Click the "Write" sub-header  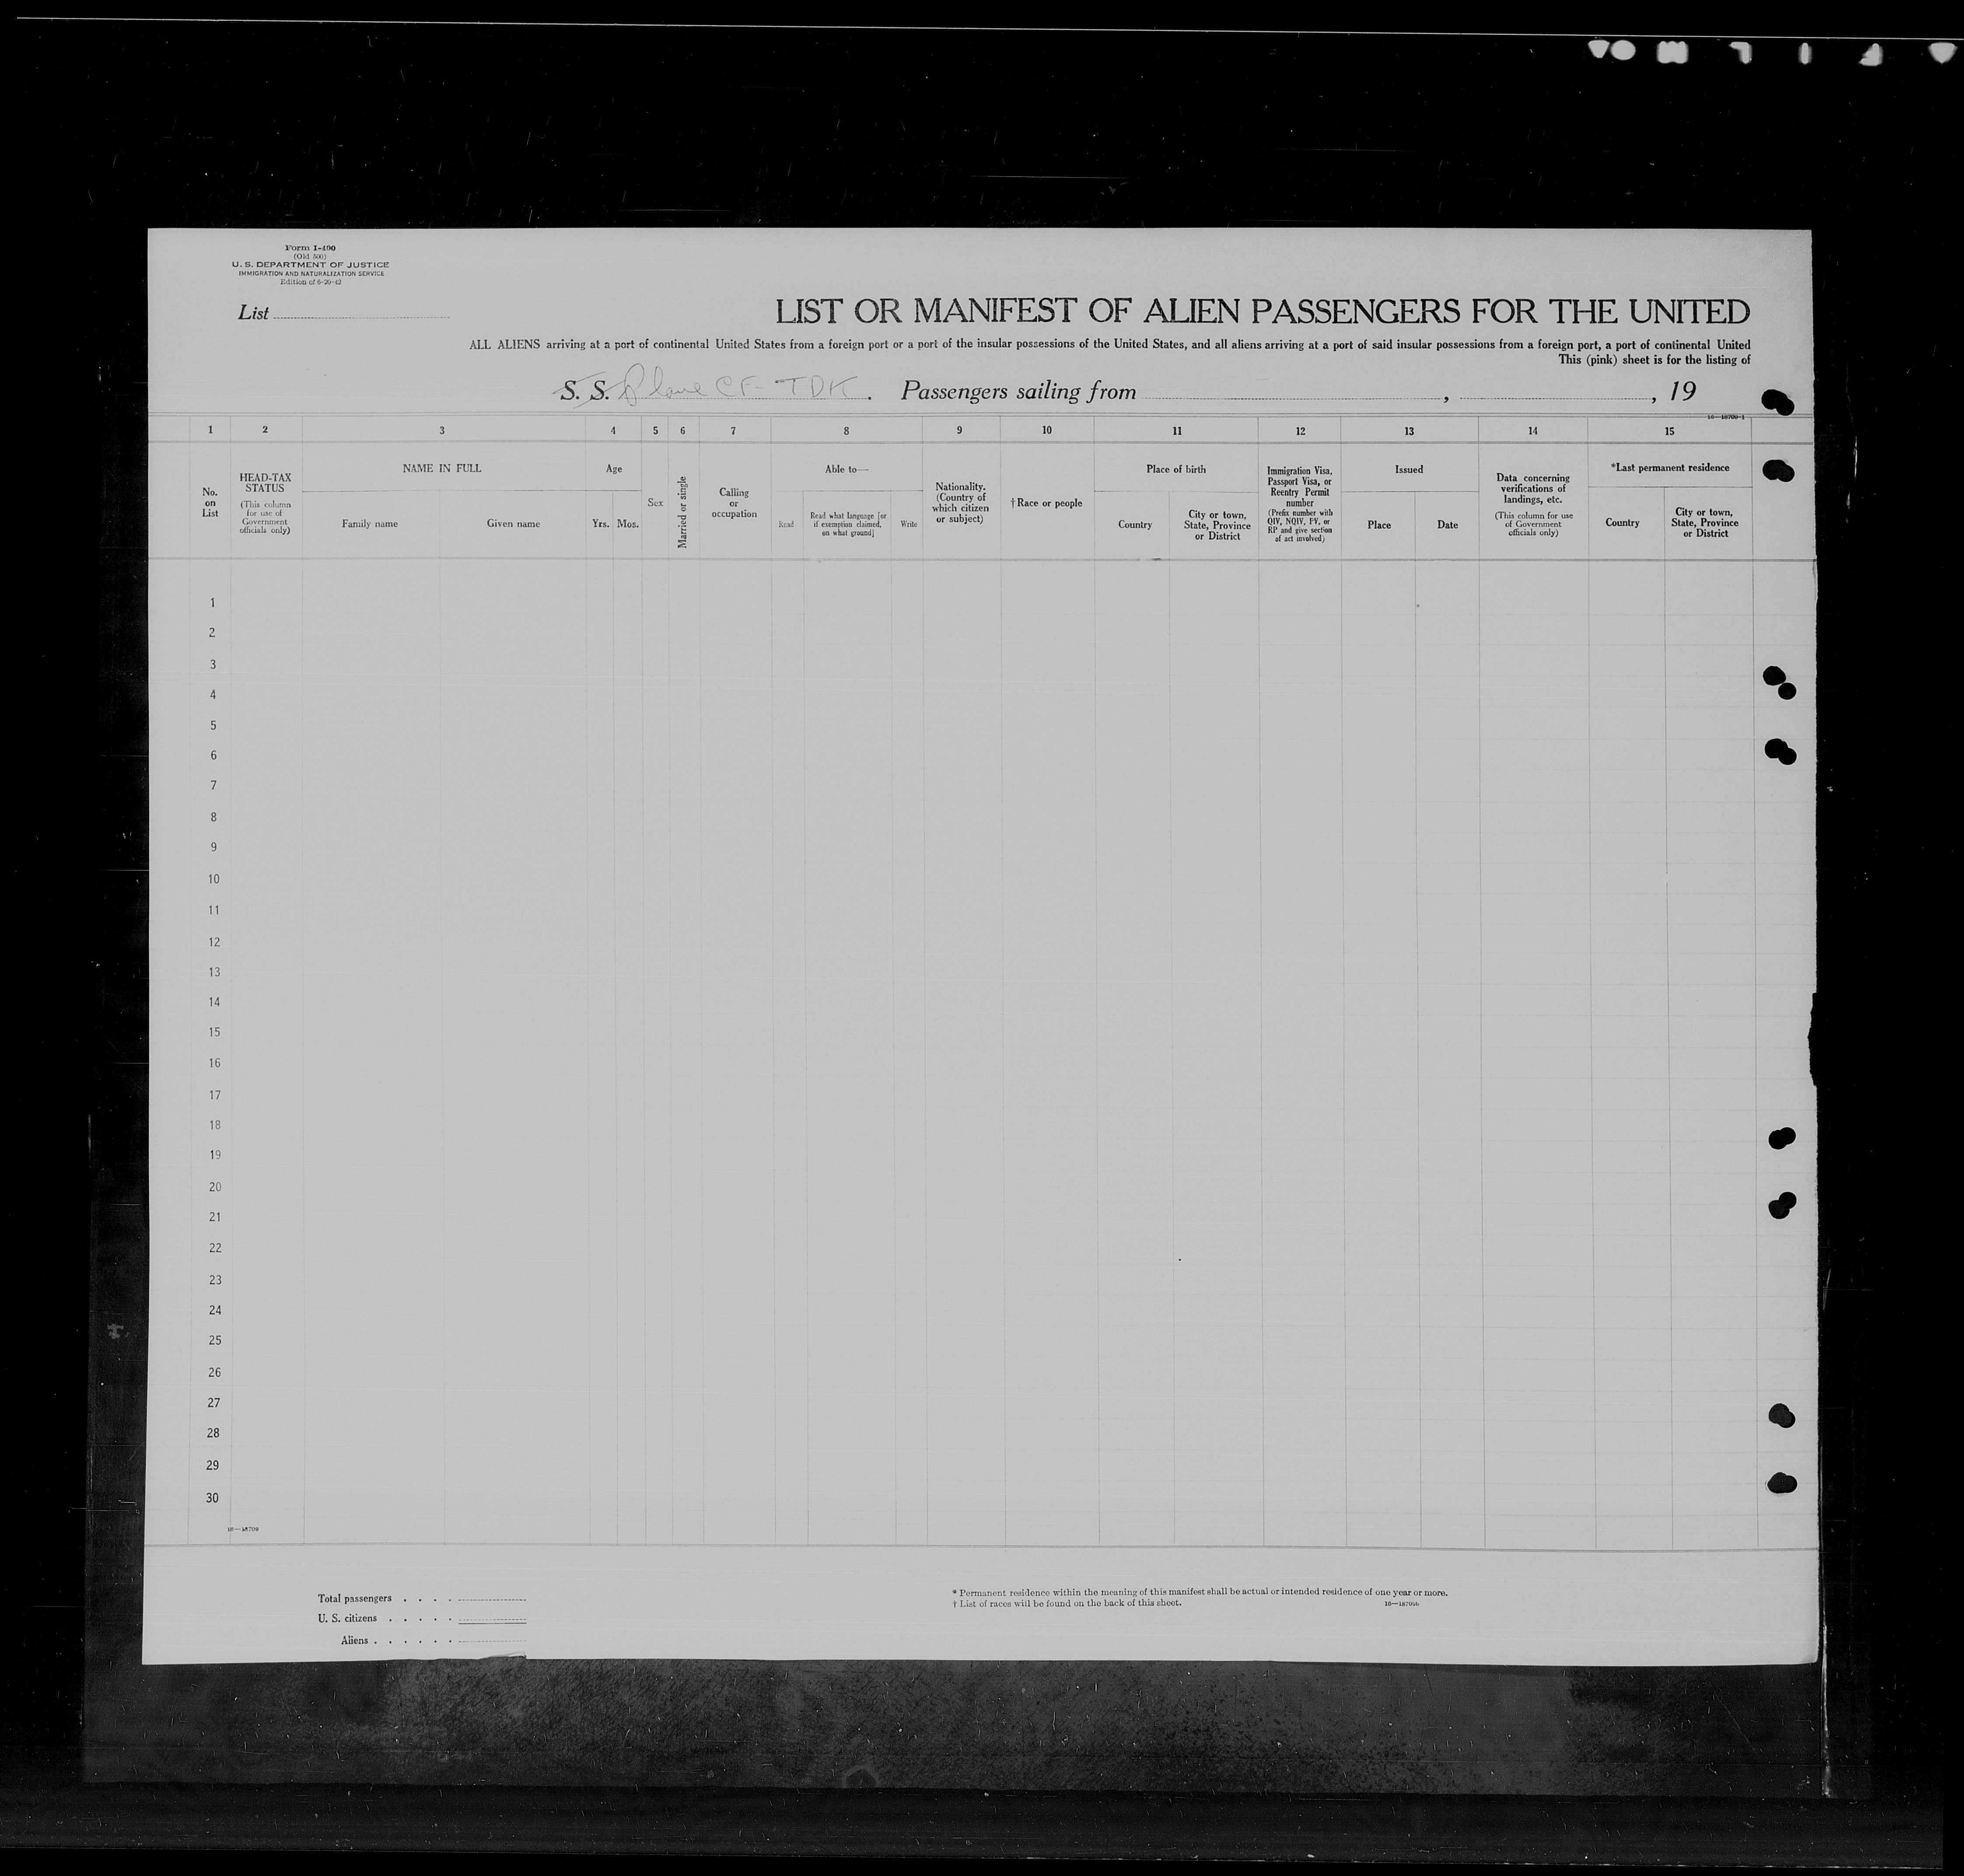click(908, 524)
